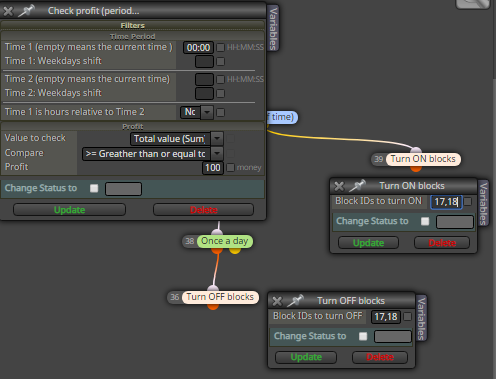
Task: Click the empty Time 2 field
Action: click(x=204, y=79)
